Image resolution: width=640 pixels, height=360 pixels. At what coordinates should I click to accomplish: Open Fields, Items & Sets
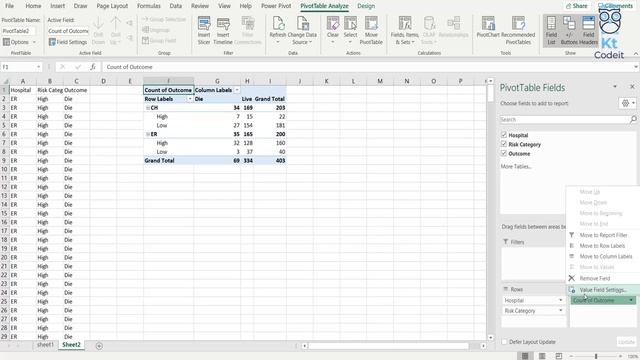pos(404,31)
